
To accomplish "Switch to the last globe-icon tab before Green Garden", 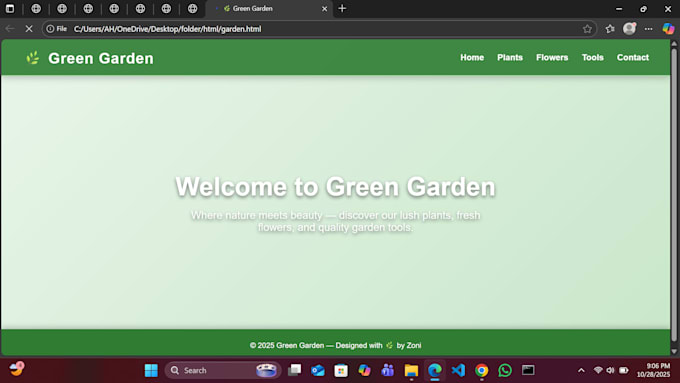I will (192, 9).
